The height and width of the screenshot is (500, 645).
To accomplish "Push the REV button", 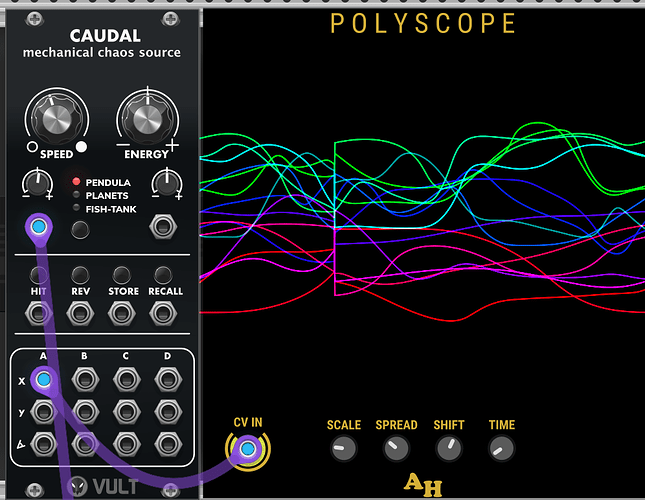I will pos(80,275).
